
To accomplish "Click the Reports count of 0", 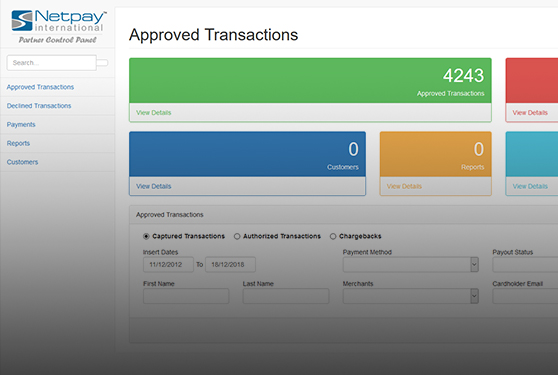I will tap(479, 149).
